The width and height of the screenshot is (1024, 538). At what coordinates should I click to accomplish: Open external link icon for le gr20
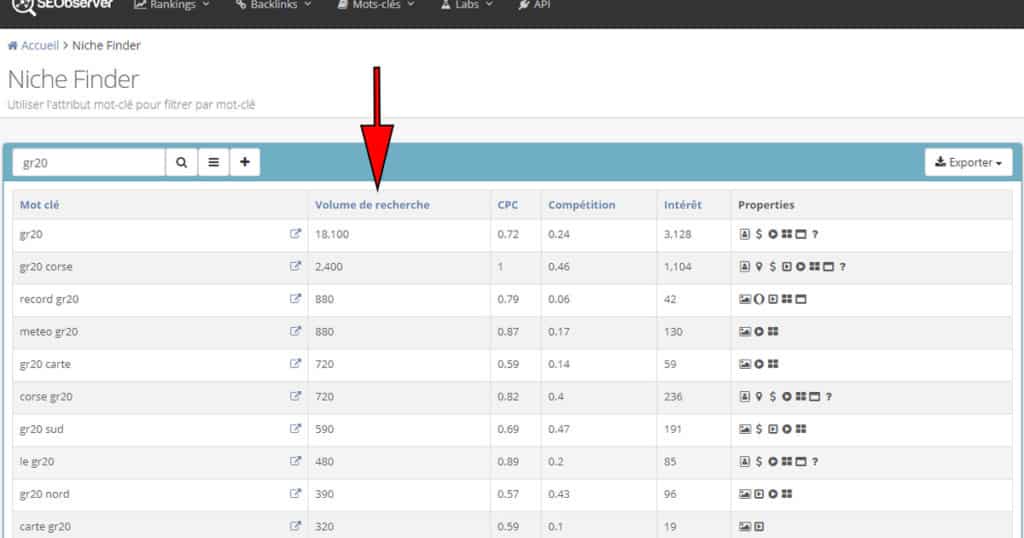pos(295,462)
